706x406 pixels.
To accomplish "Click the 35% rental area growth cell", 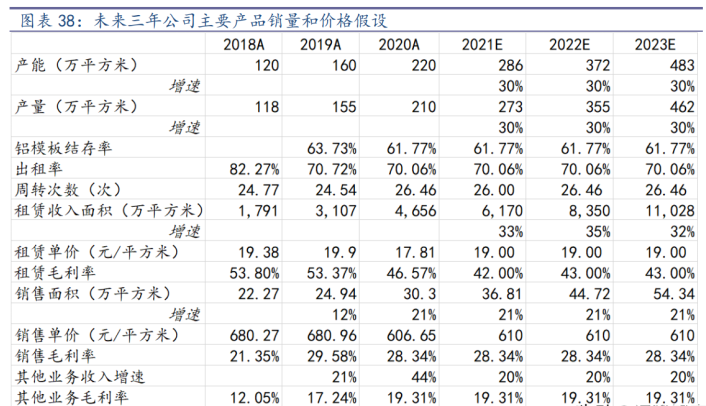I will tap(598, 231).
